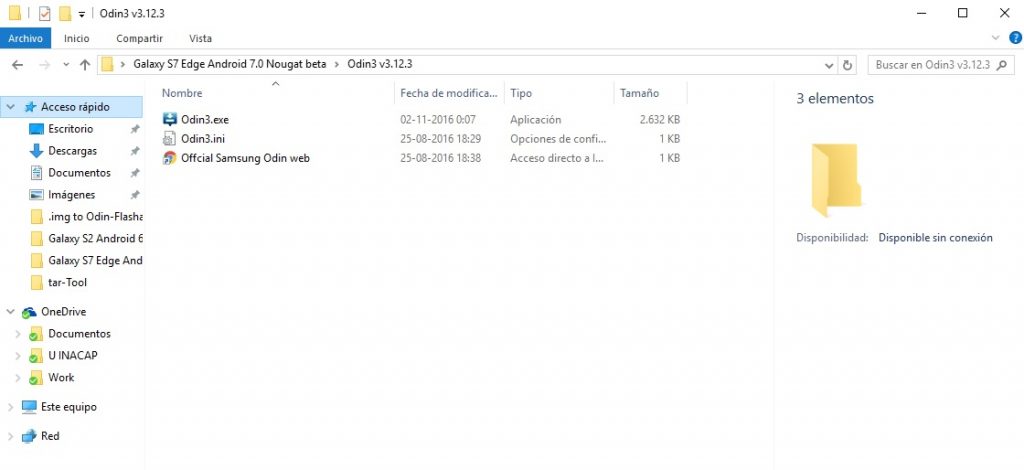Screen dimensions: 1024x470
Task: Click the tar-Tool folder icon
Action: point(37,283)
